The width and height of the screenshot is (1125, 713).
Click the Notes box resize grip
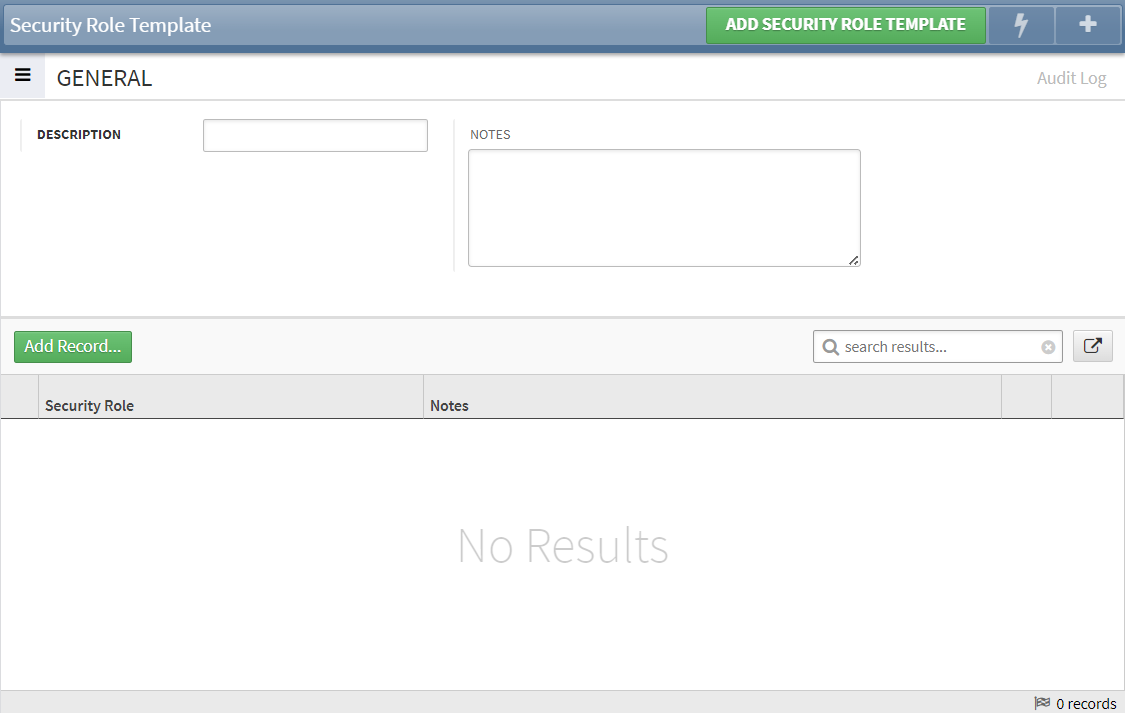click(x=853, y=261)
